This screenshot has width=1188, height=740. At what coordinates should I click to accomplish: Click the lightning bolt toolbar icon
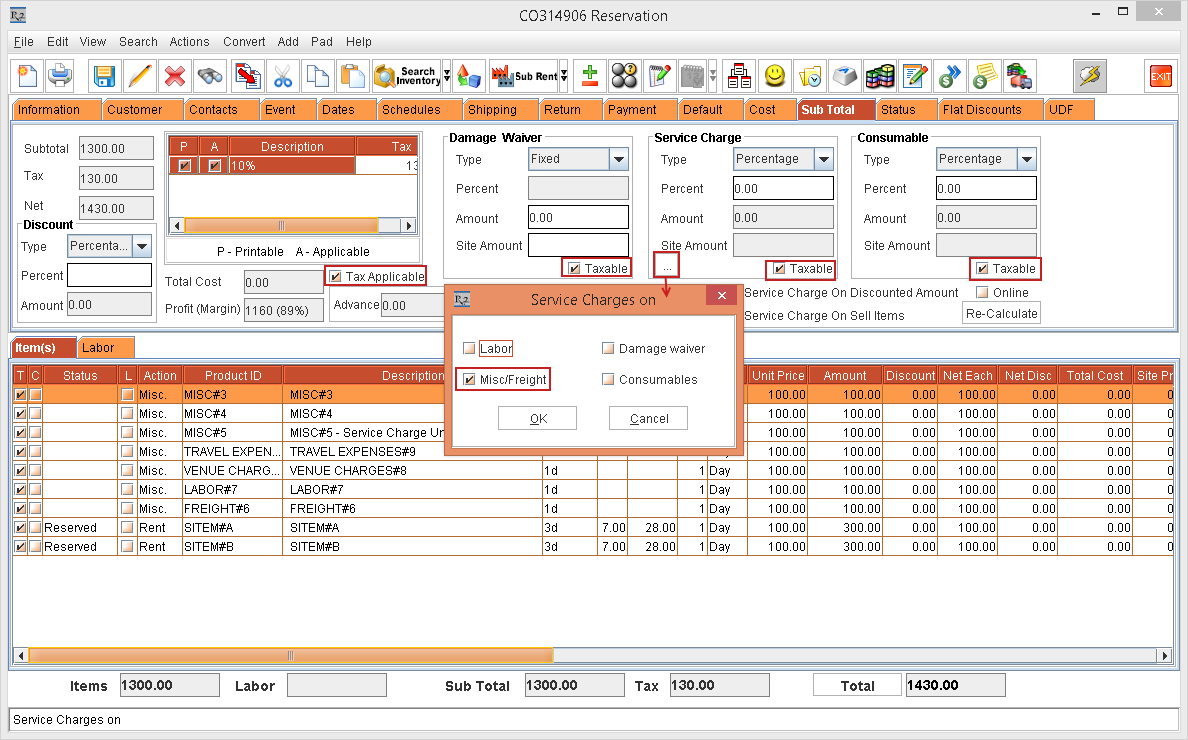[1089, 76]
